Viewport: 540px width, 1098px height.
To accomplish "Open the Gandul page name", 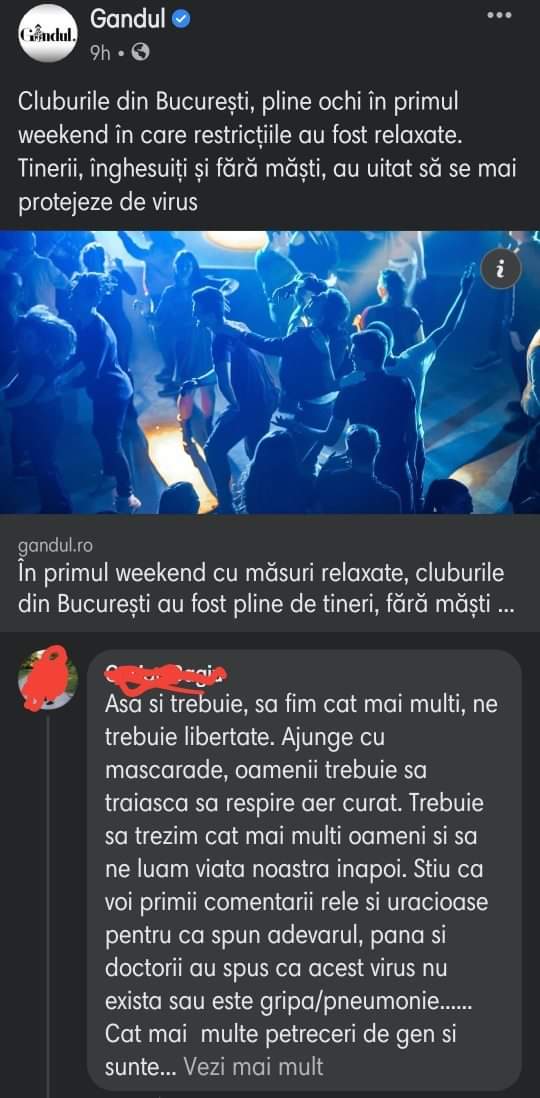I will tap(128, 20).
